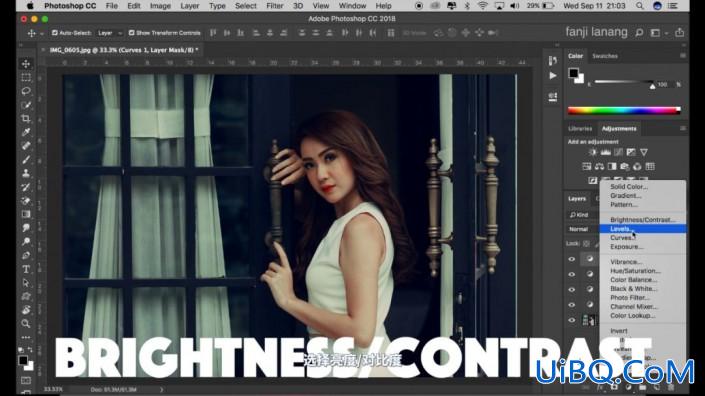Select the Zoom tool
Image resolution: width=705 pixels, height=396 pixels.
coord(26,324)
